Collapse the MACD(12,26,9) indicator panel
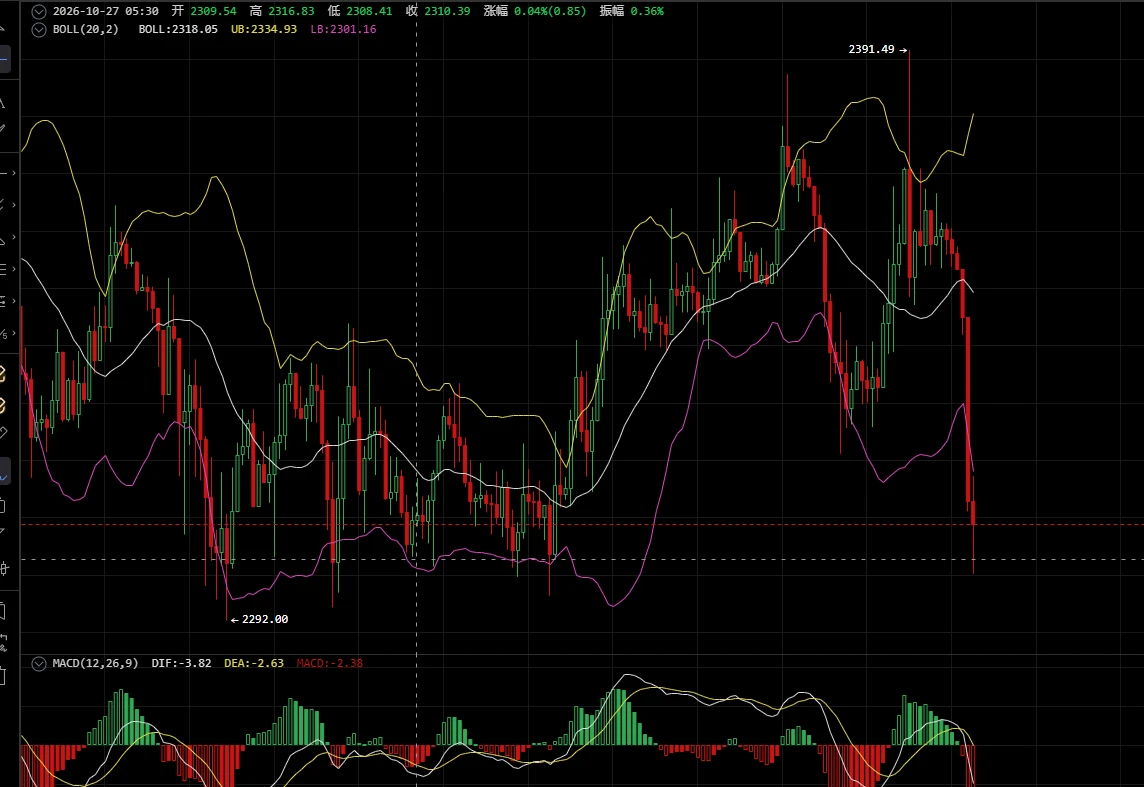Viewport: 1144px width, 787px height. pyautogui.click(x=39, y=664)
